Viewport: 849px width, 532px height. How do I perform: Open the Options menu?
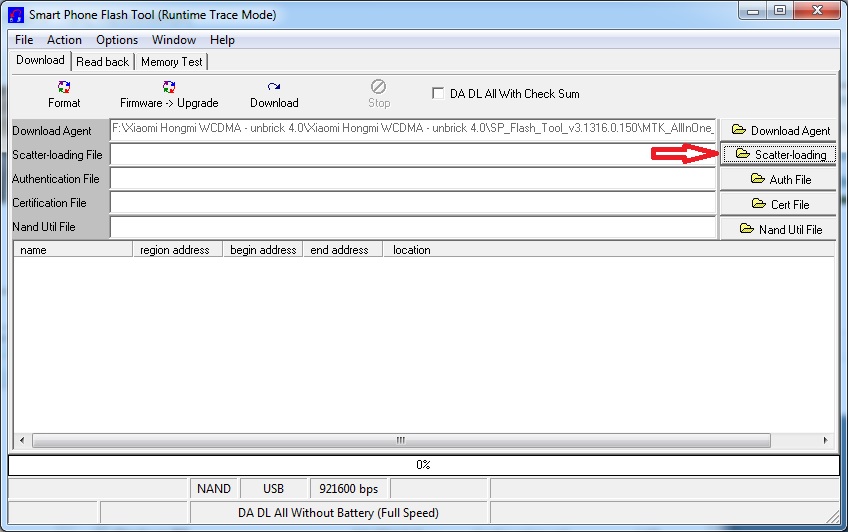tap(117, 40)
